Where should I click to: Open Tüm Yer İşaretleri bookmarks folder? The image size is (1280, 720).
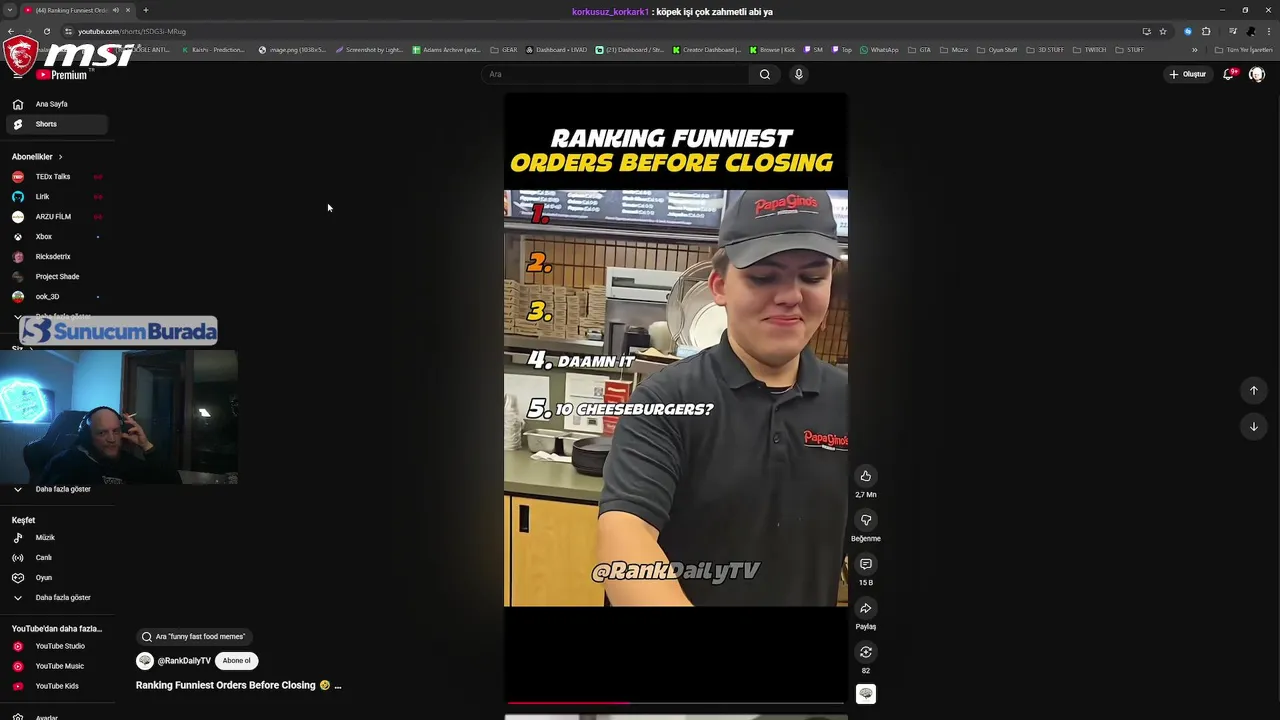1243,50
